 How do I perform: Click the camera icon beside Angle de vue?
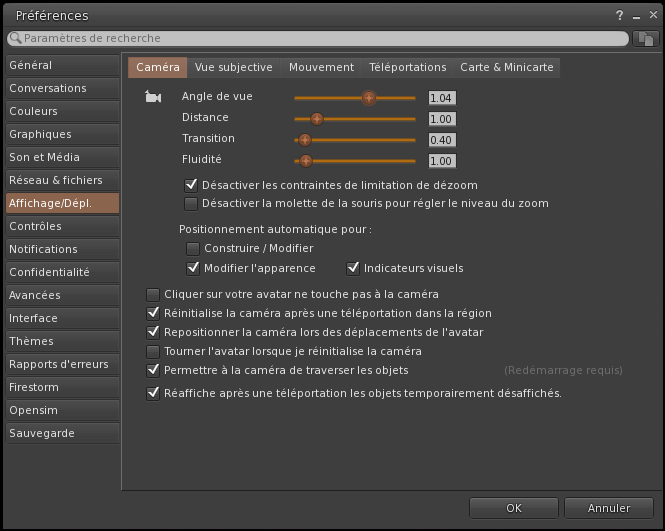[153, 97]
